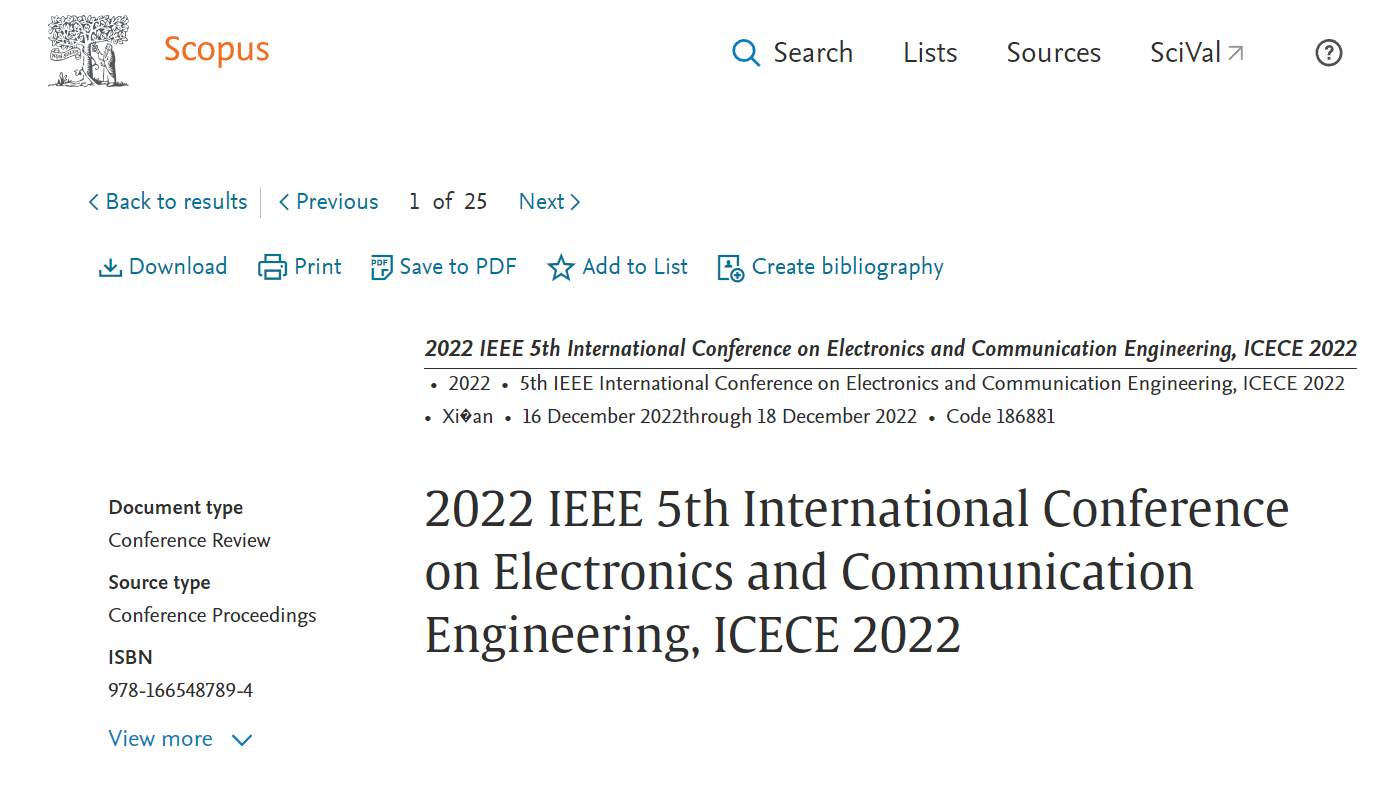Click the printer icon

click(x=272, y=267)
